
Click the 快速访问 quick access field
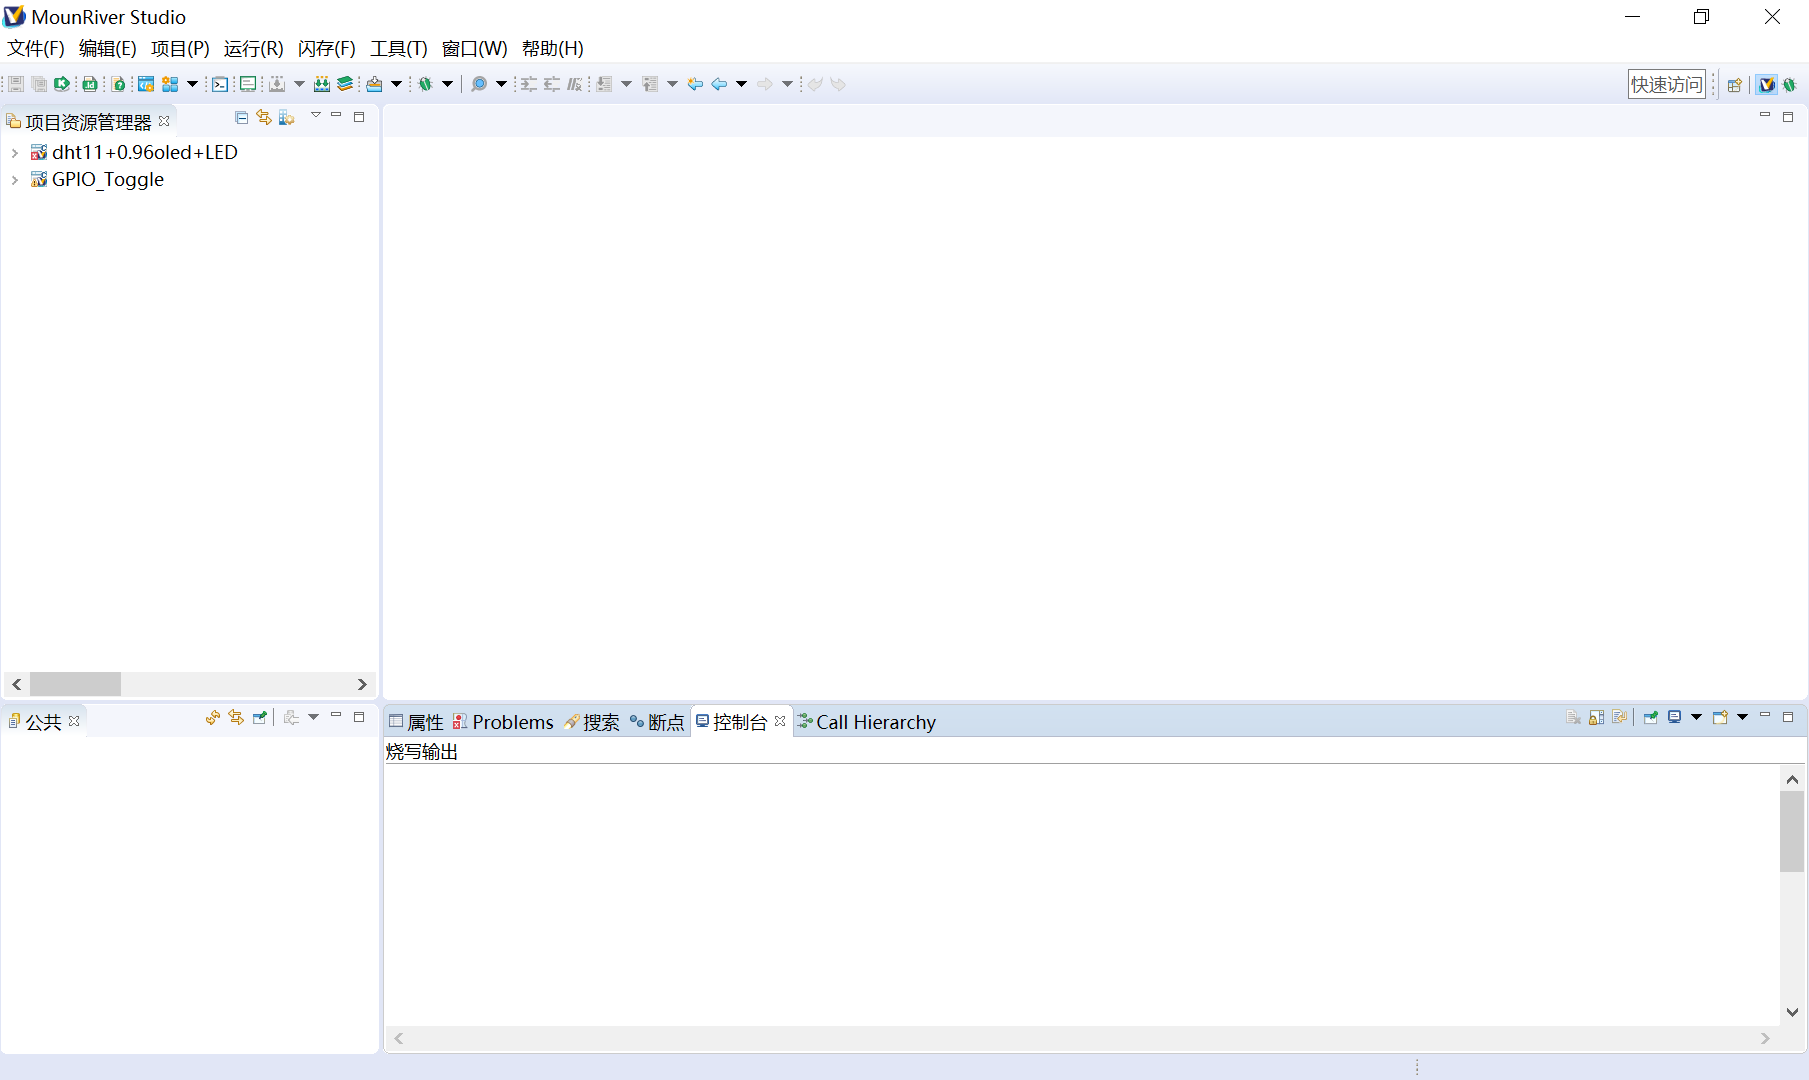[x=1666, y=85]
